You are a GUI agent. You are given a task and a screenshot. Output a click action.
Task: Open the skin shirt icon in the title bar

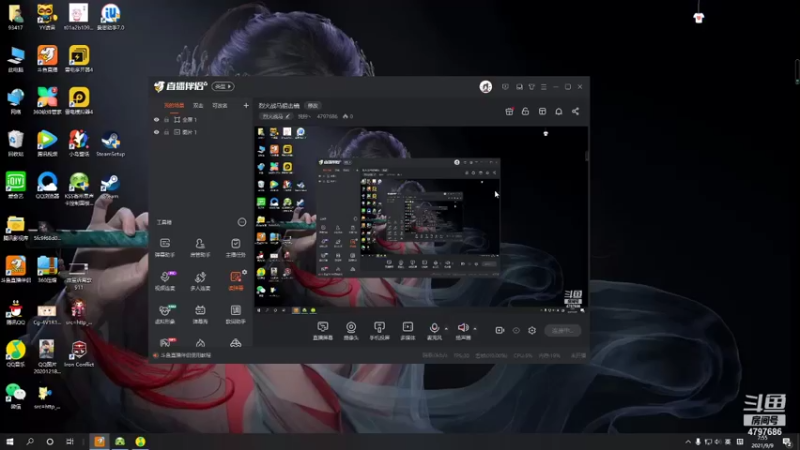532,87
